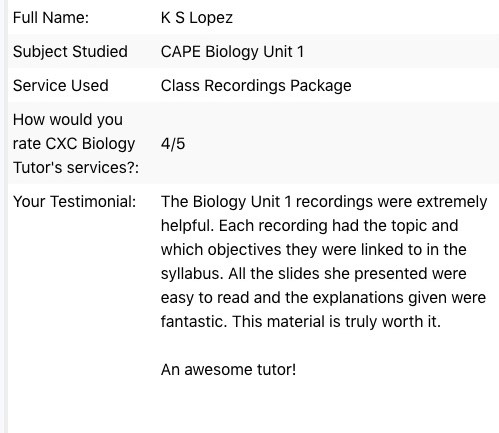Click the left vertical border bar
Image resolution: width=499 pixels, height=433 pixels.
click(x=4, y=217)
